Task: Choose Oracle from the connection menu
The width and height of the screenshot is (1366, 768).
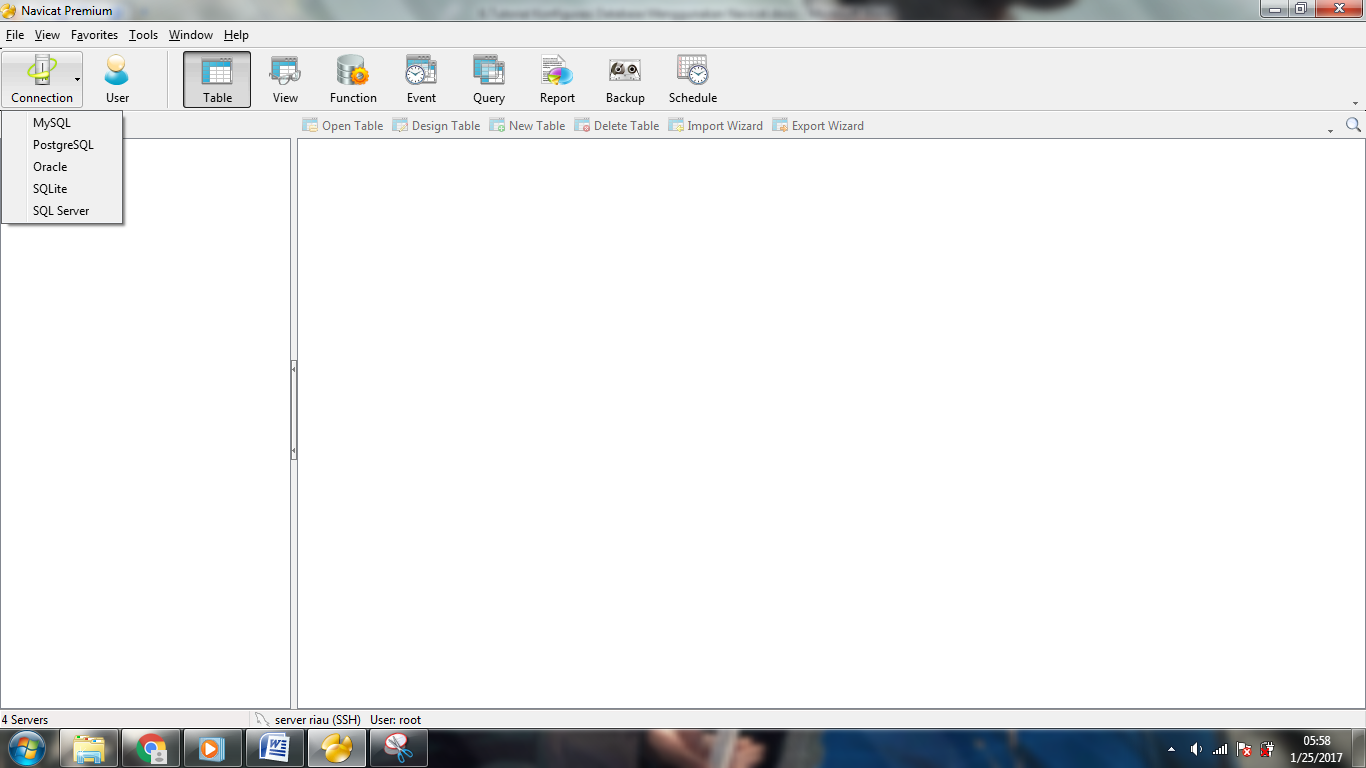Action: tap(62, 167)
